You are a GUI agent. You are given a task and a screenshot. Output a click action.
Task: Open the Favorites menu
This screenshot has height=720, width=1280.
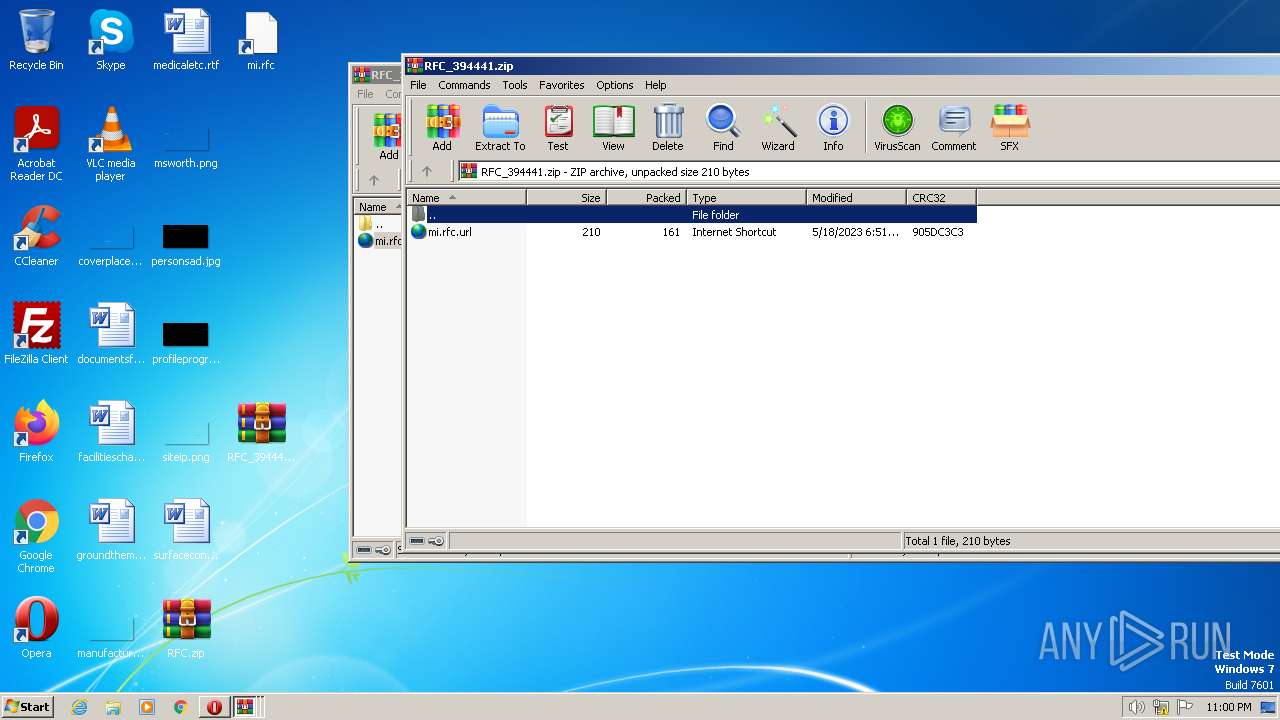(x=562, y=85)
